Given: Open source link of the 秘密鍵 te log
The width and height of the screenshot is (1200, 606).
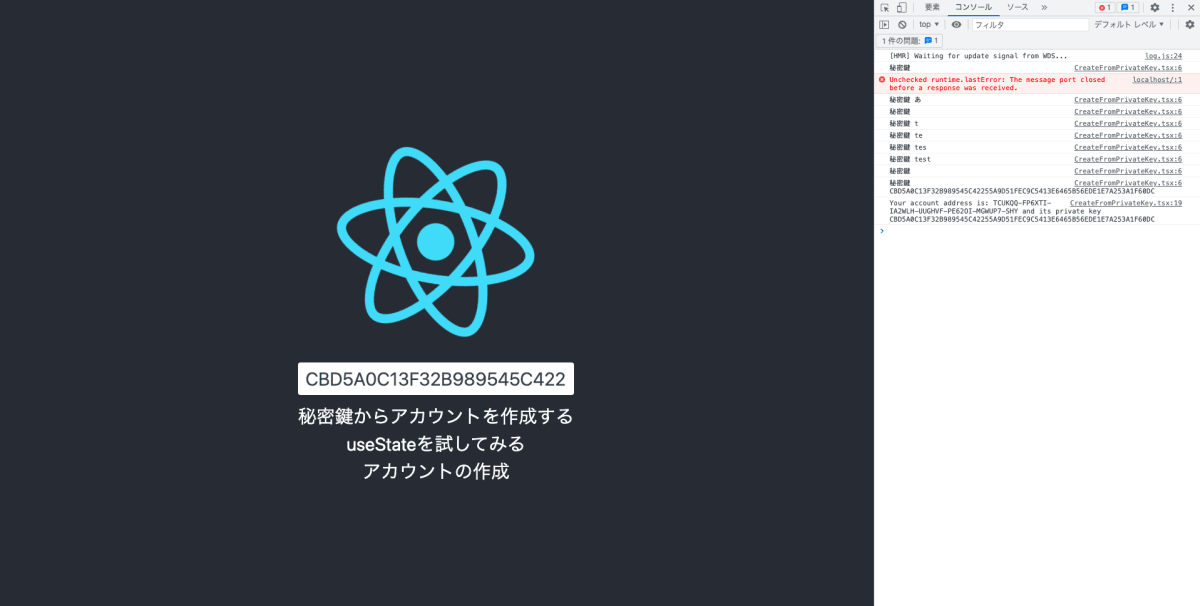Looking at the screenshot, I should (1128, 135).
